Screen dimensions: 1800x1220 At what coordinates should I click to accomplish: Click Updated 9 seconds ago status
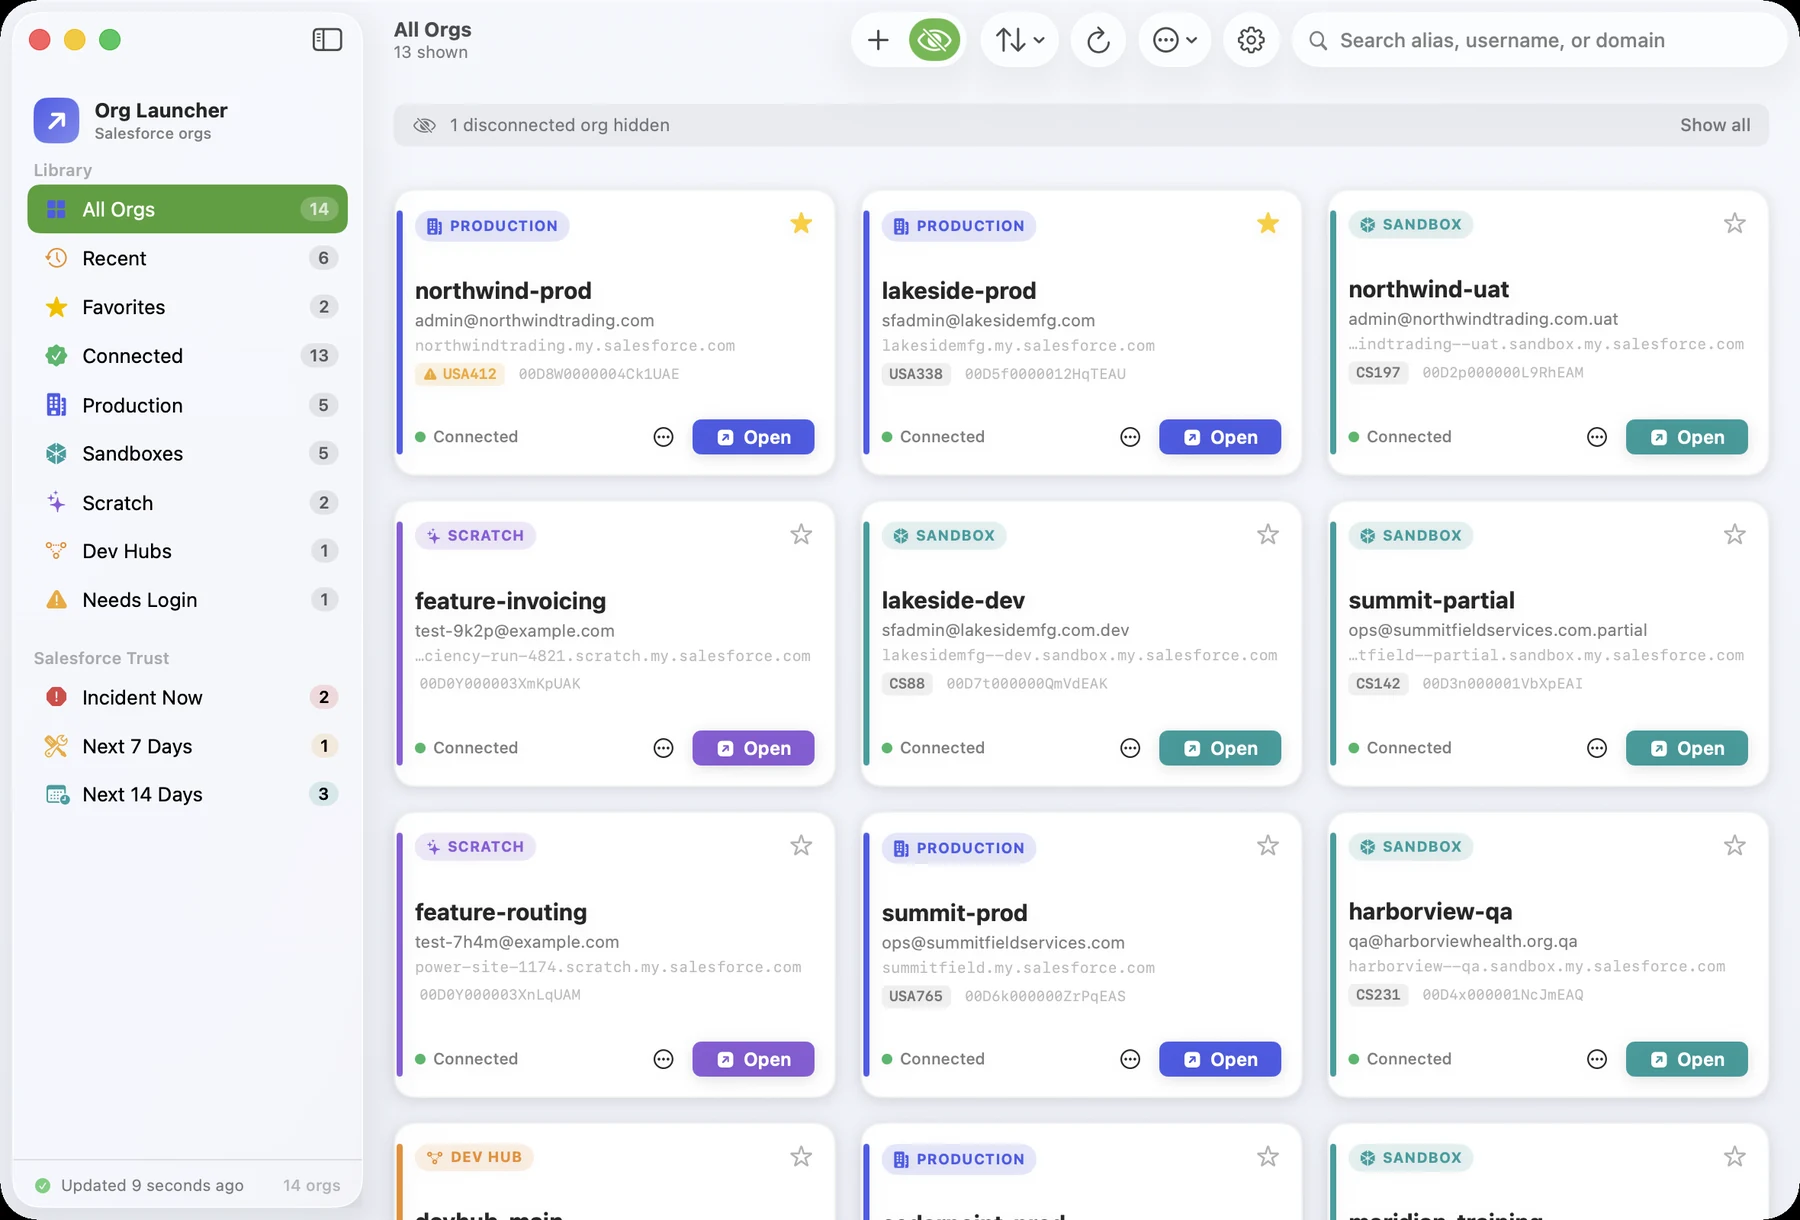[x=152, y=1185]
